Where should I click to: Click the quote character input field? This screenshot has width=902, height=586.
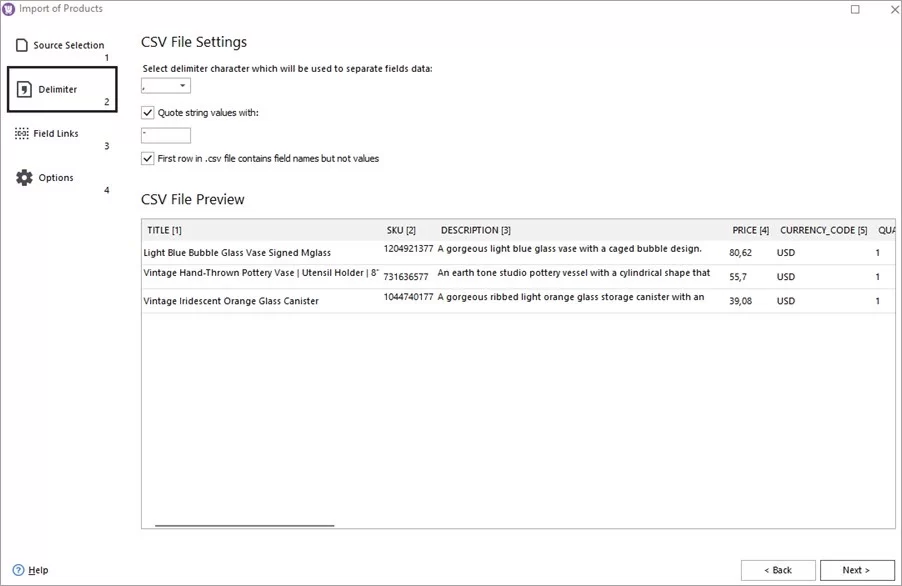pos(165,133)
